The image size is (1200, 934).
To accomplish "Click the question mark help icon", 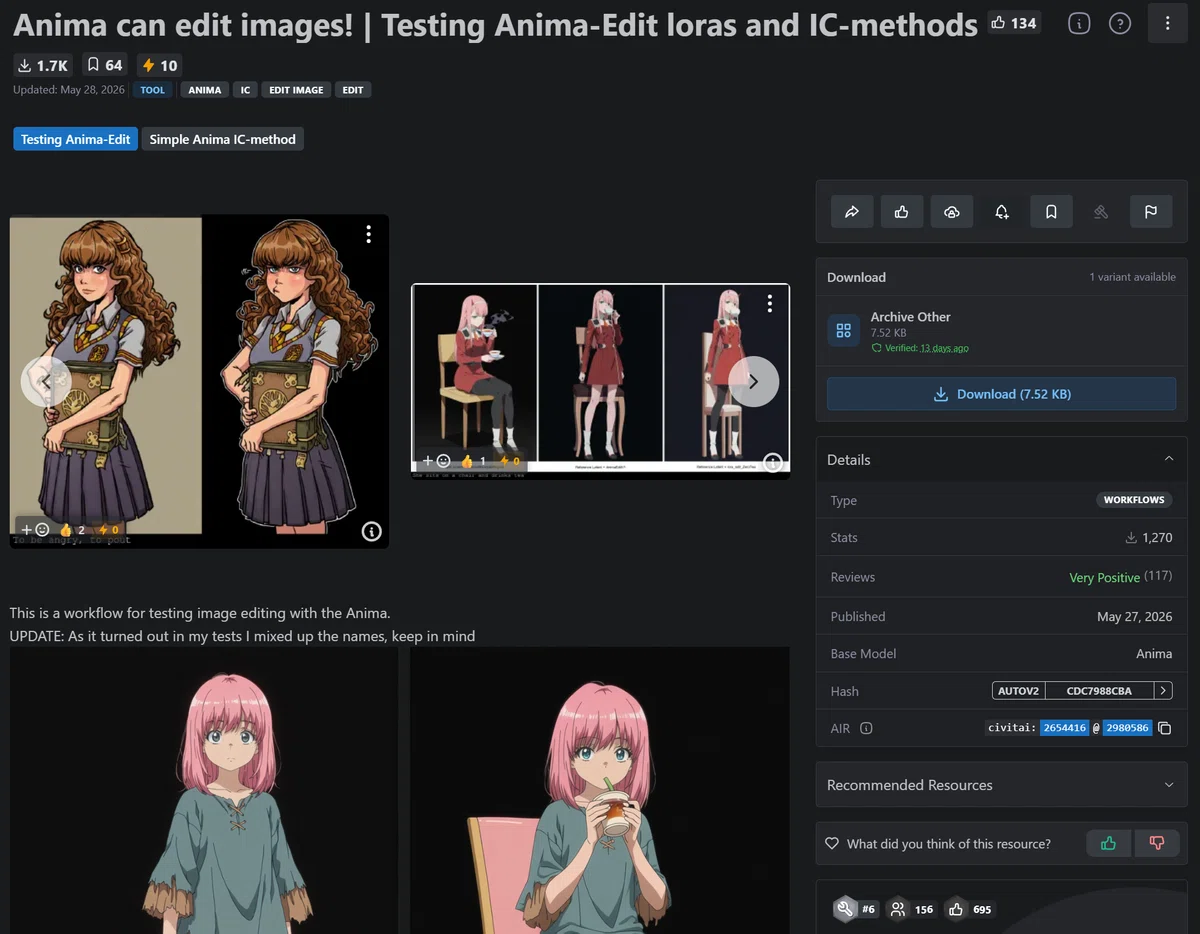I will click(1120, 24).
